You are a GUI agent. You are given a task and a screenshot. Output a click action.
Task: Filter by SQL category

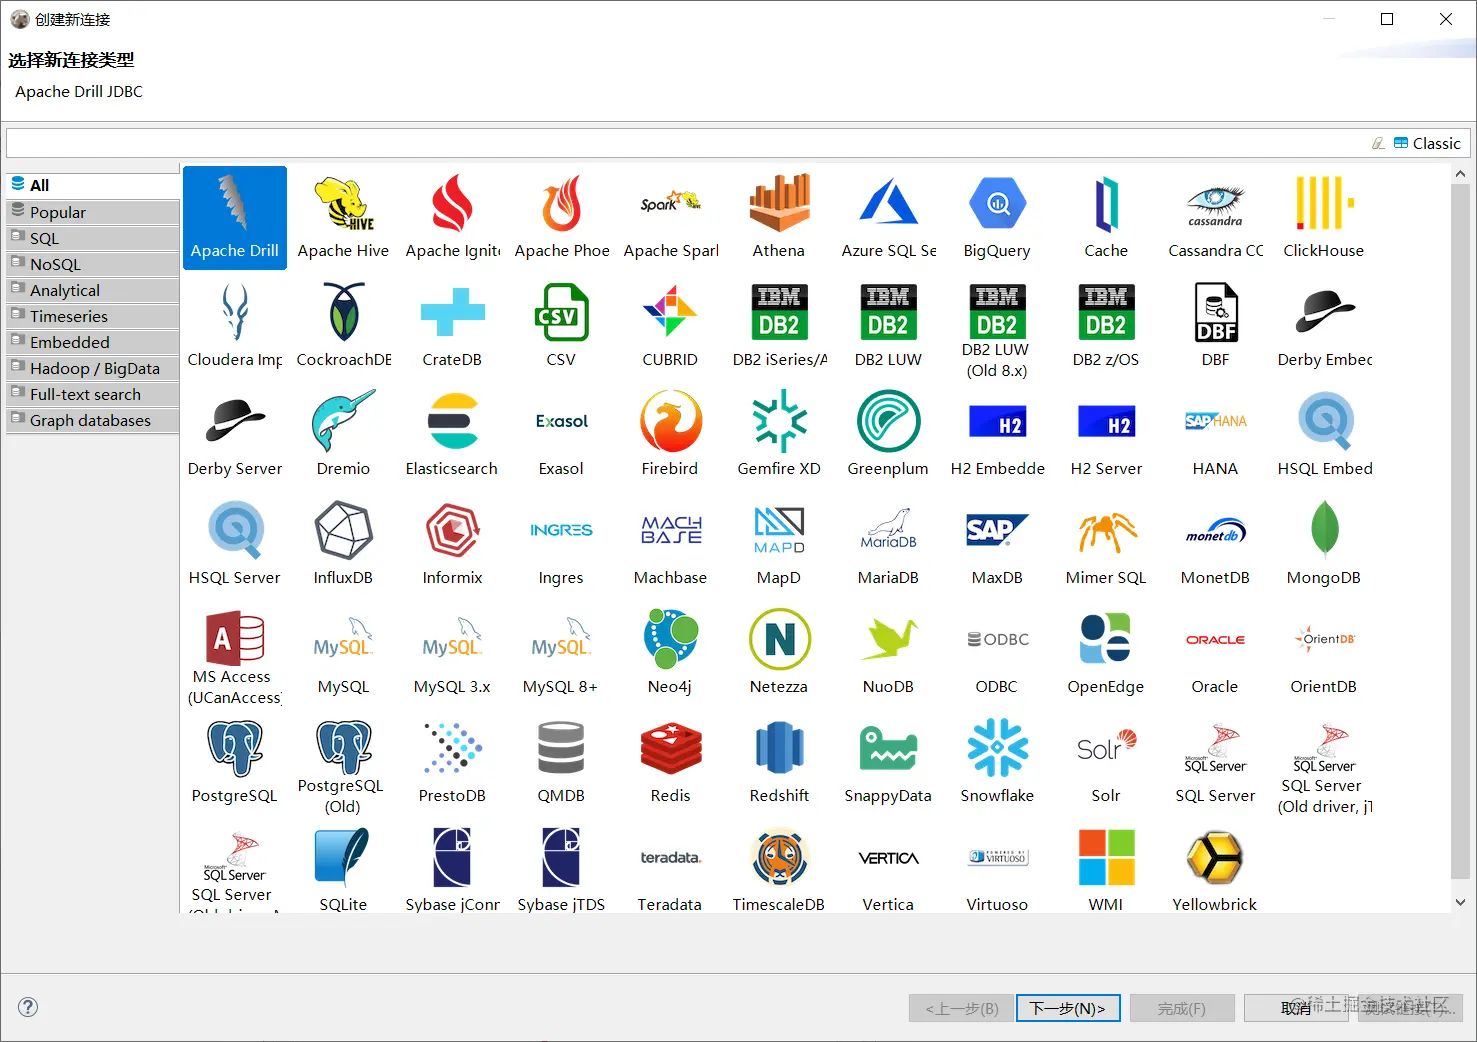pos(92,238)
